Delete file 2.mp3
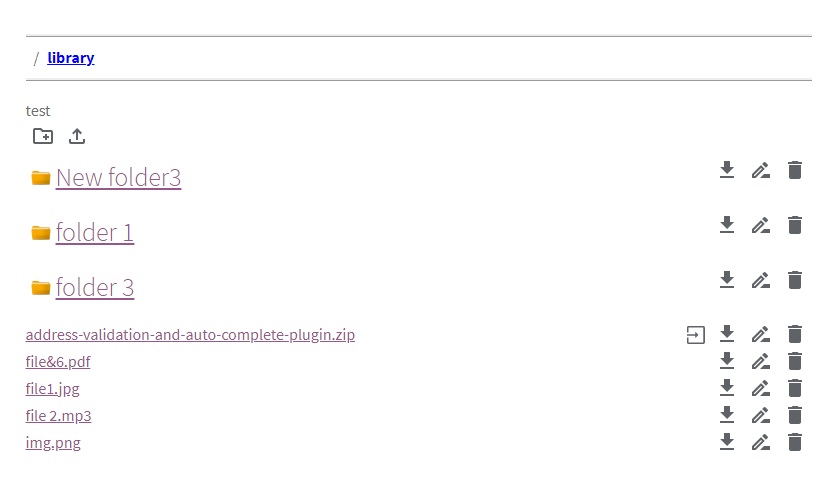The image size is (838, 491). (795, 415)
